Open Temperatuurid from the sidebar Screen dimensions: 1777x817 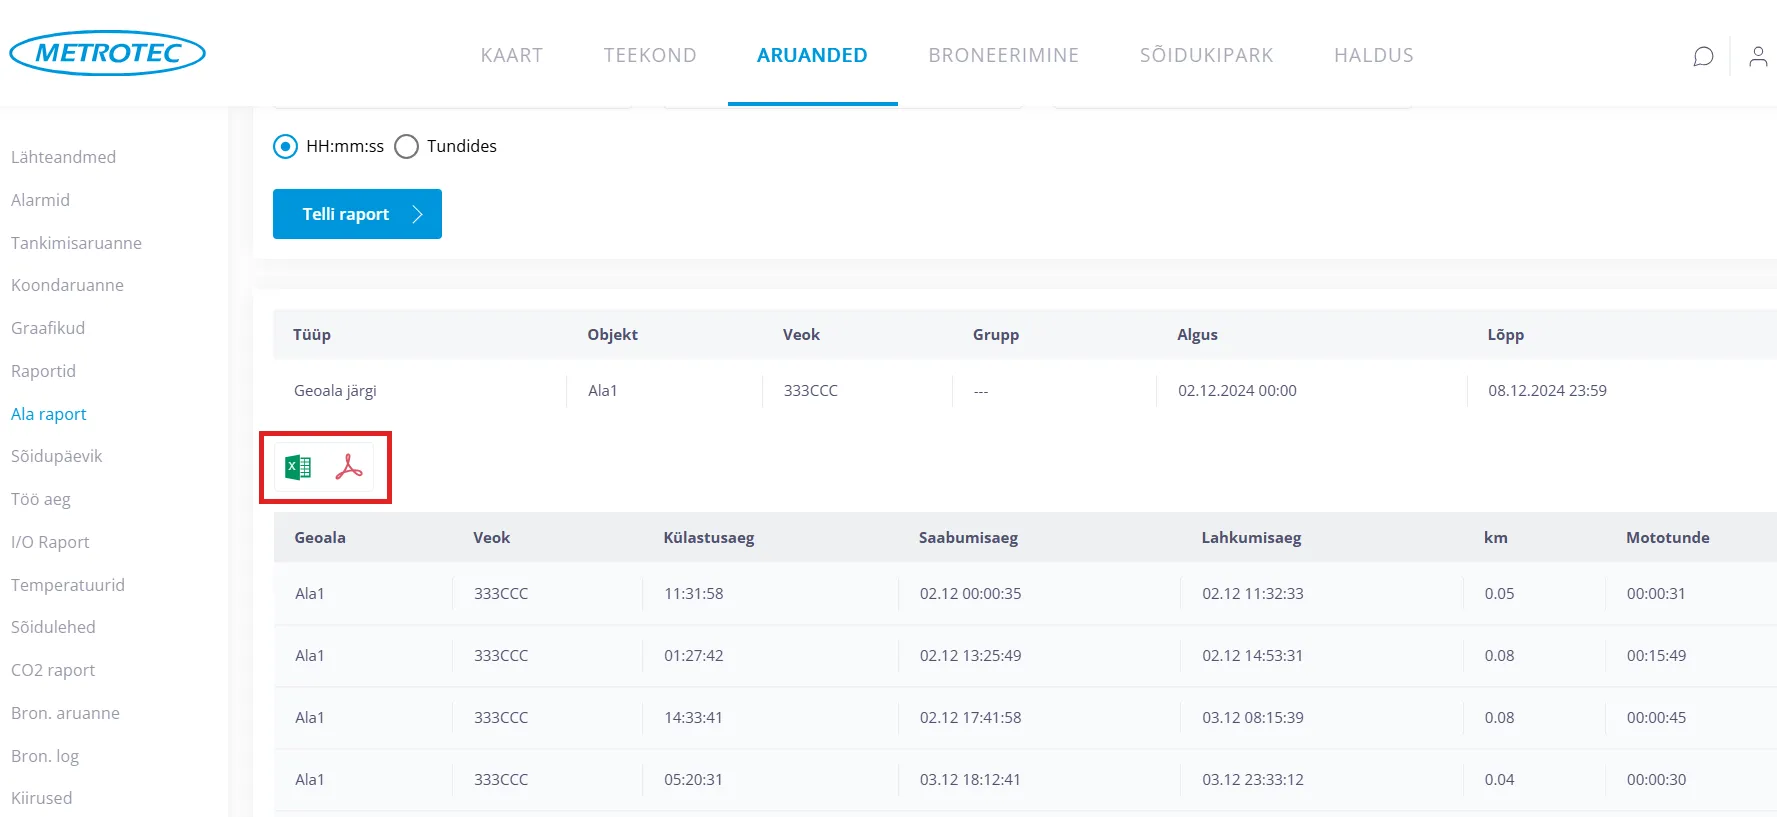68,585
